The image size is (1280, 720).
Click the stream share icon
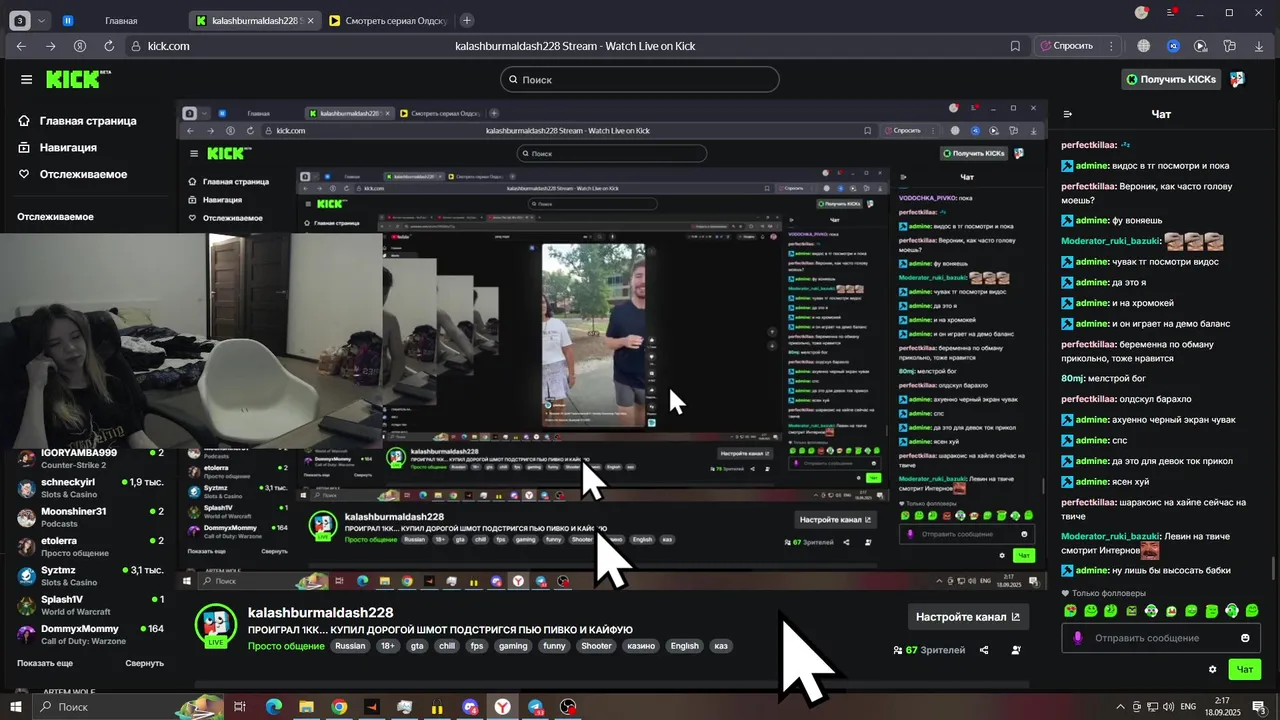point(984,650)
